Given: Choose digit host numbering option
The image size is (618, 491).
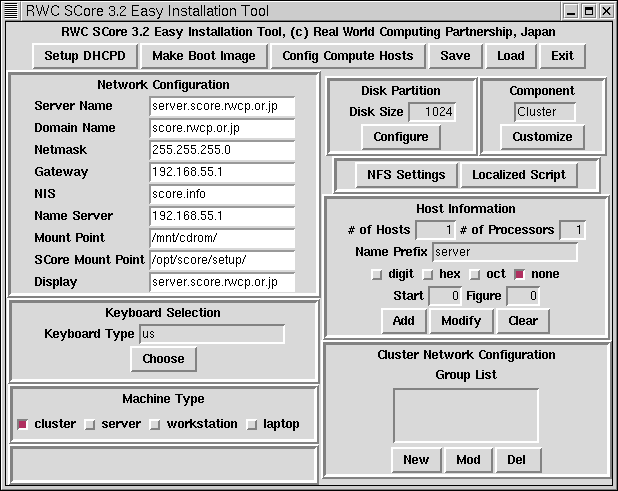Looking at the screenshot, I should pos(377,274).
